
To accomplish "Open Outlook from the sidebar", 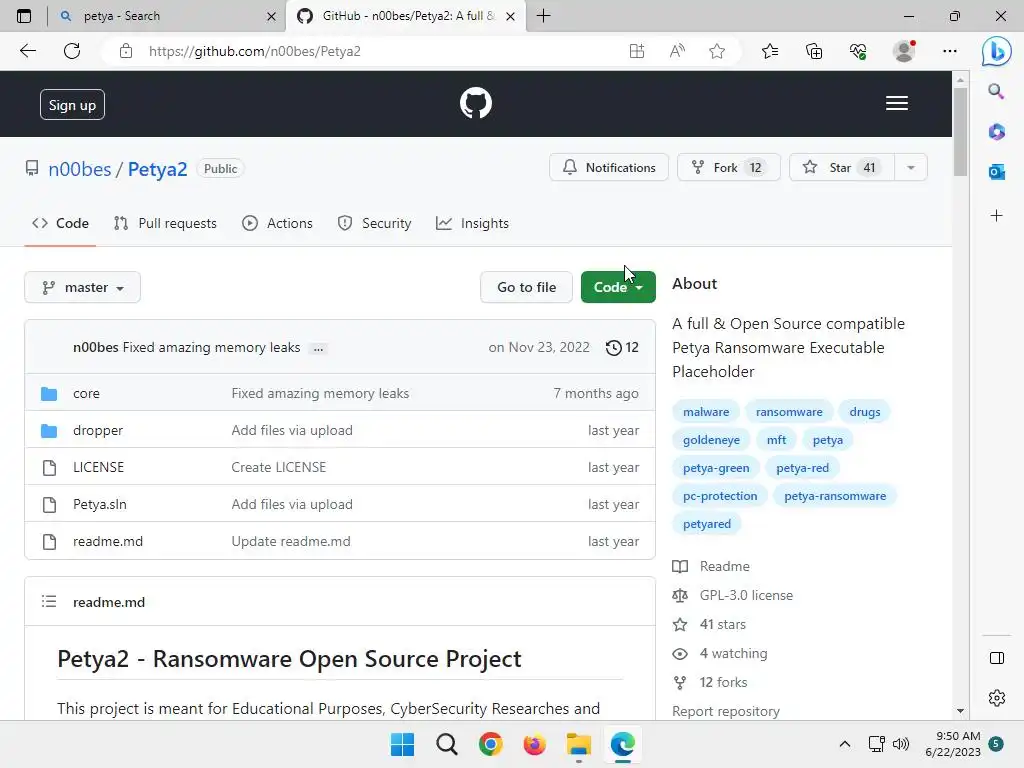I will coord(996,172).
